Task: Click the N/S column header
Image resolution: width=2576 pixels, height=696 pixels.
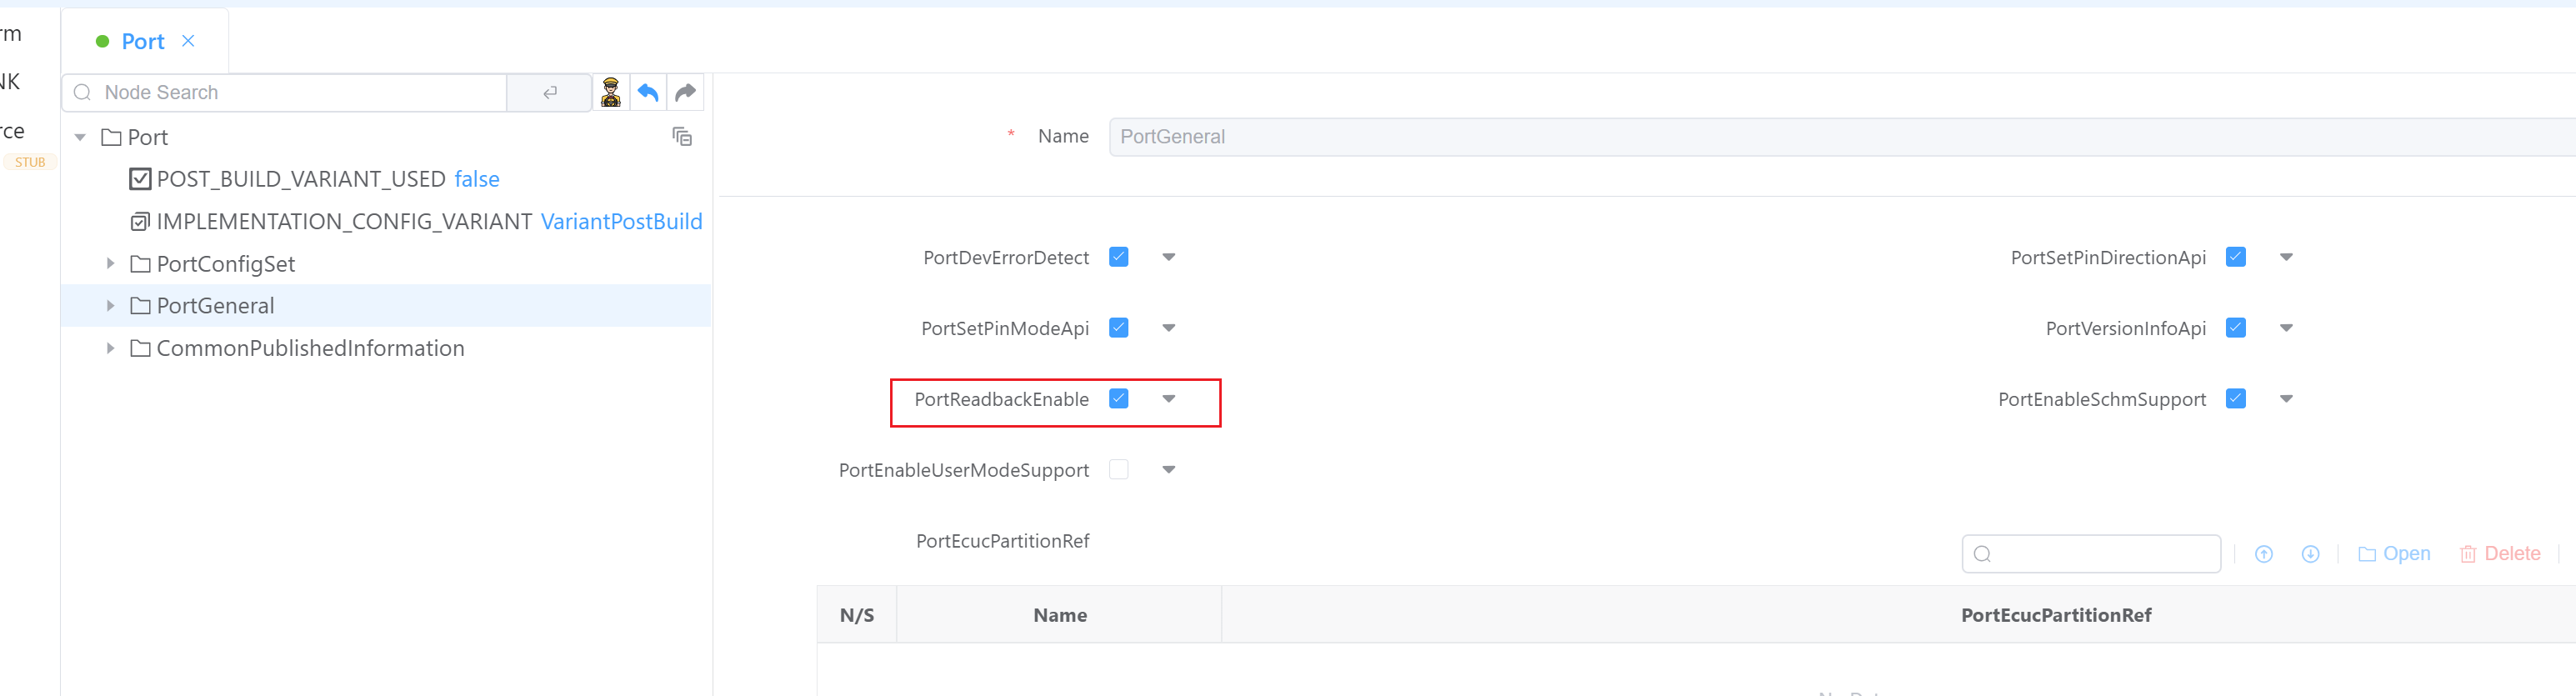Action: (x=857, y=615)
